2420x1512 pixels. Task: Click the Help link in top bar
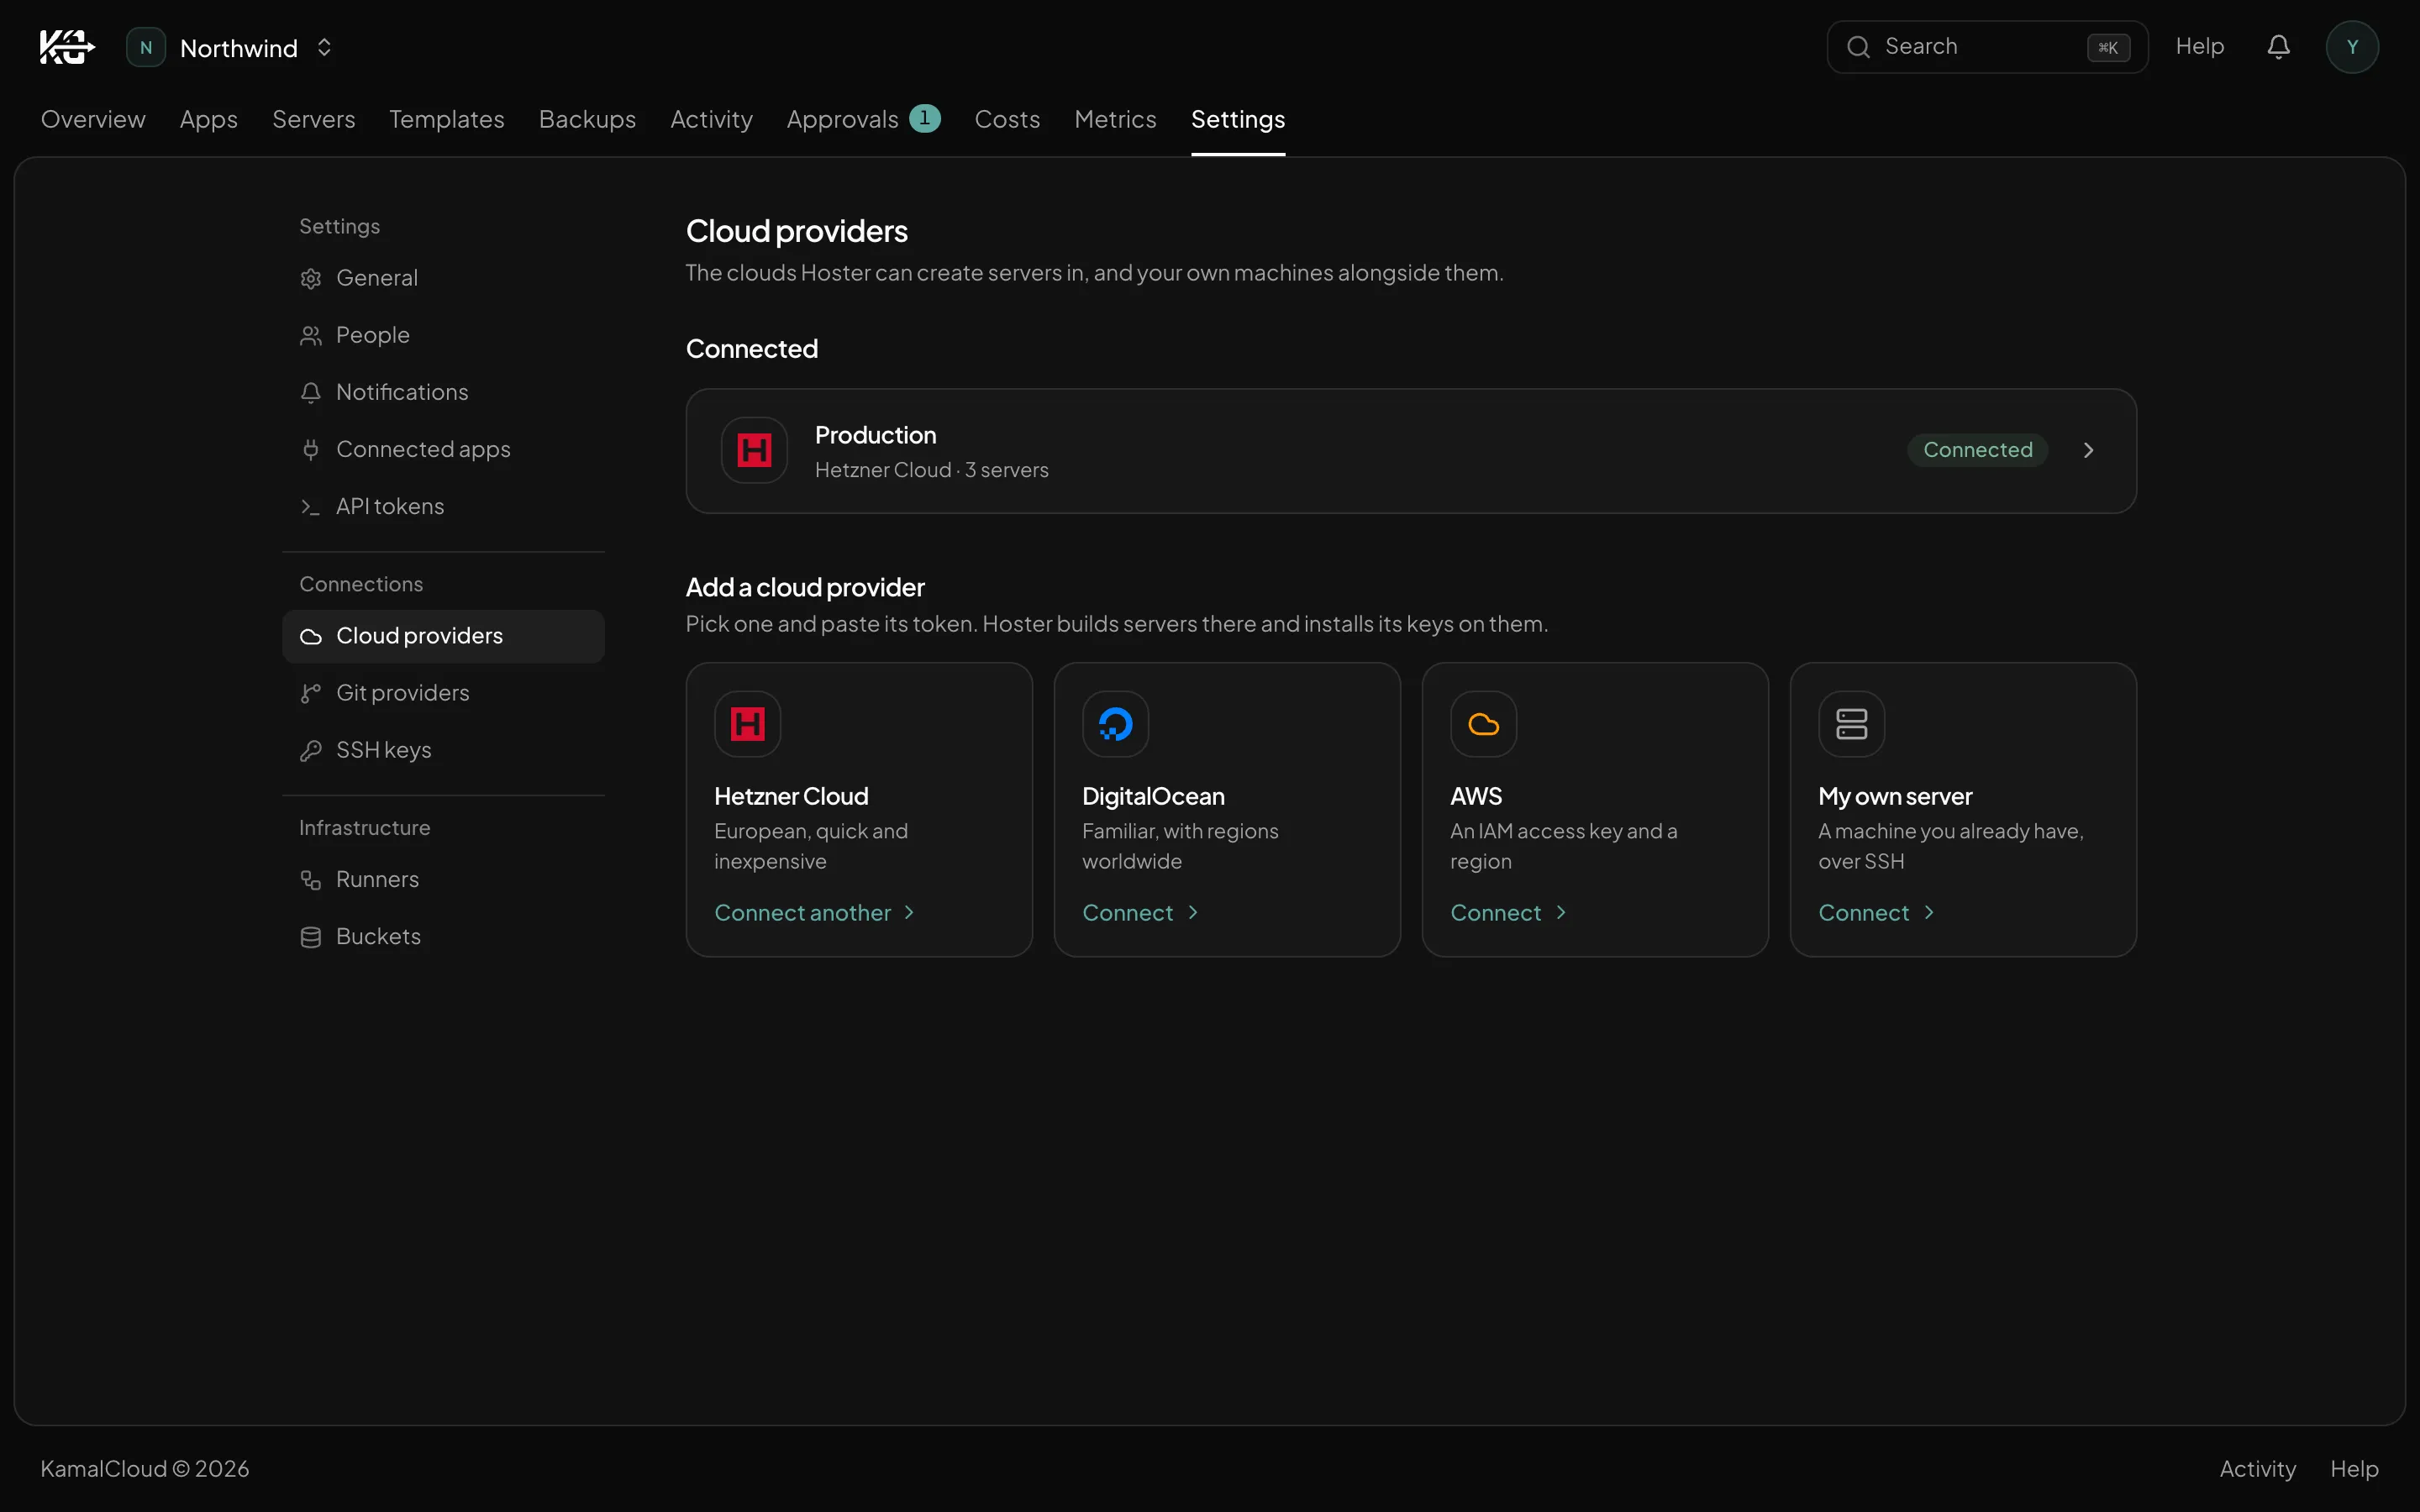click(2199, 47)
